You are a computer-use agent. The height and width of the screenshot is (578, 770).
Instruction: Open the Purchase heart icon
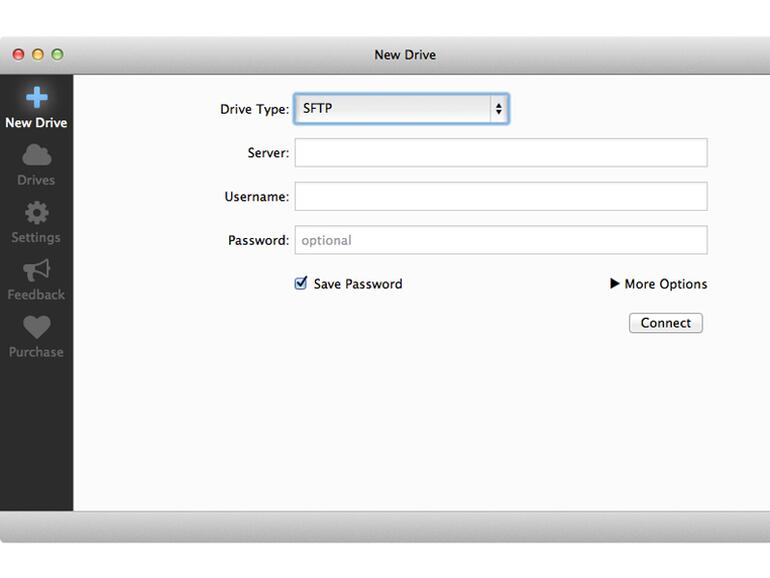click(37, 327)
